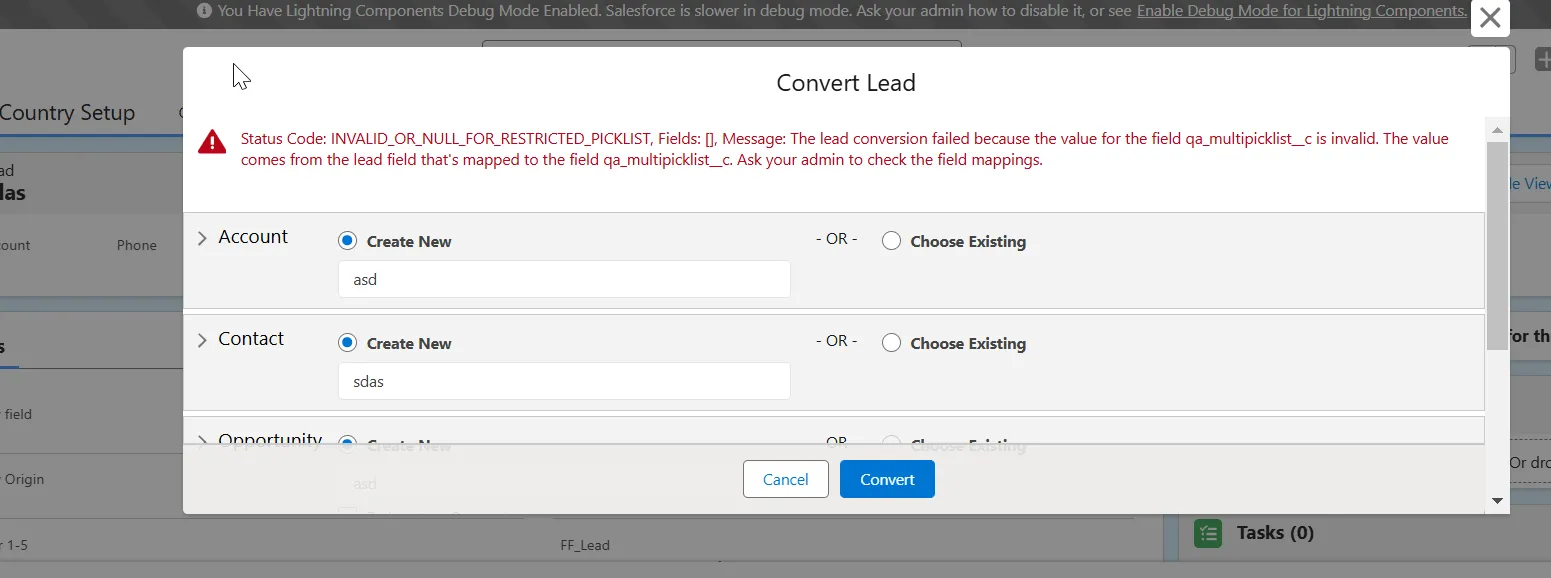Viewport: 1551px width, 578px height.
Task: Select Choose Existing for Account
Action: click(x=891, y=241)
